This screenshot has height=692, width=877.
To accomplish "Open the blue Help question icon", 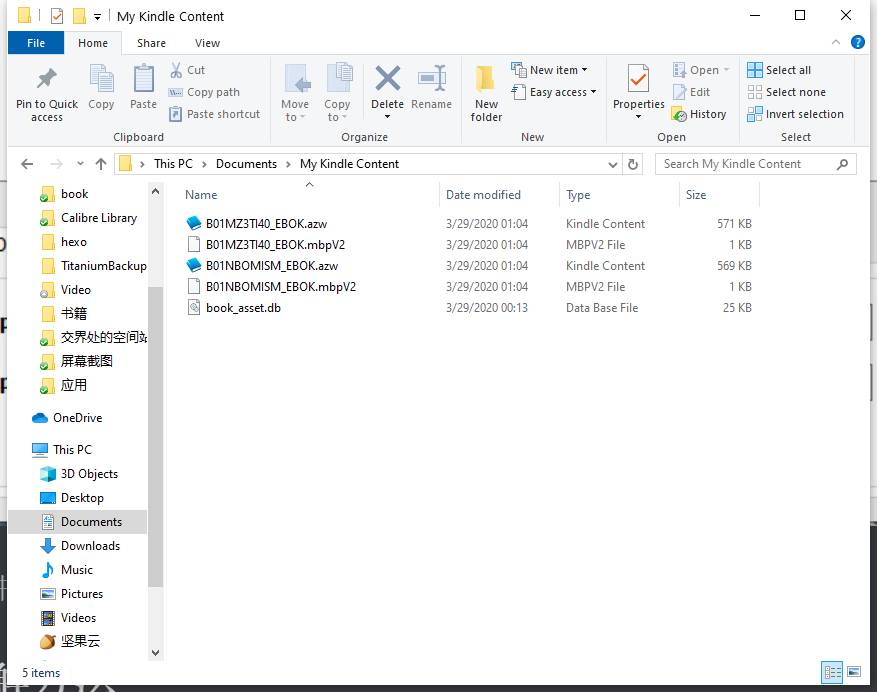I will pos(857,43).
